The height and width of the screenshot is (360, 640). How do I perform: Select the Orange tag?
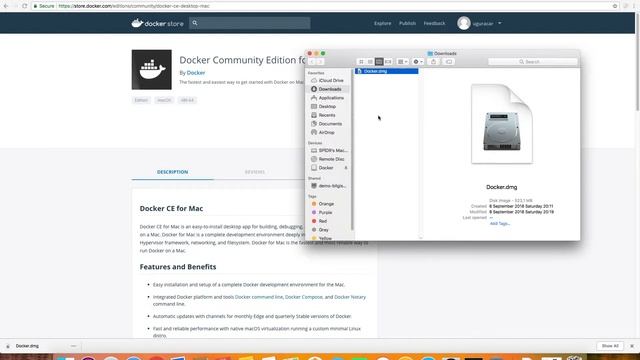point(327,204)
